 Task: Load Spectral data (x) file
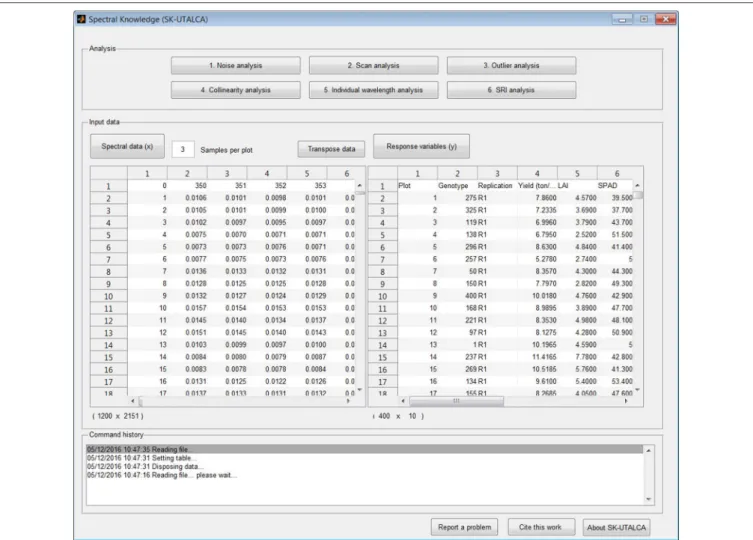[x=127, y=146]
